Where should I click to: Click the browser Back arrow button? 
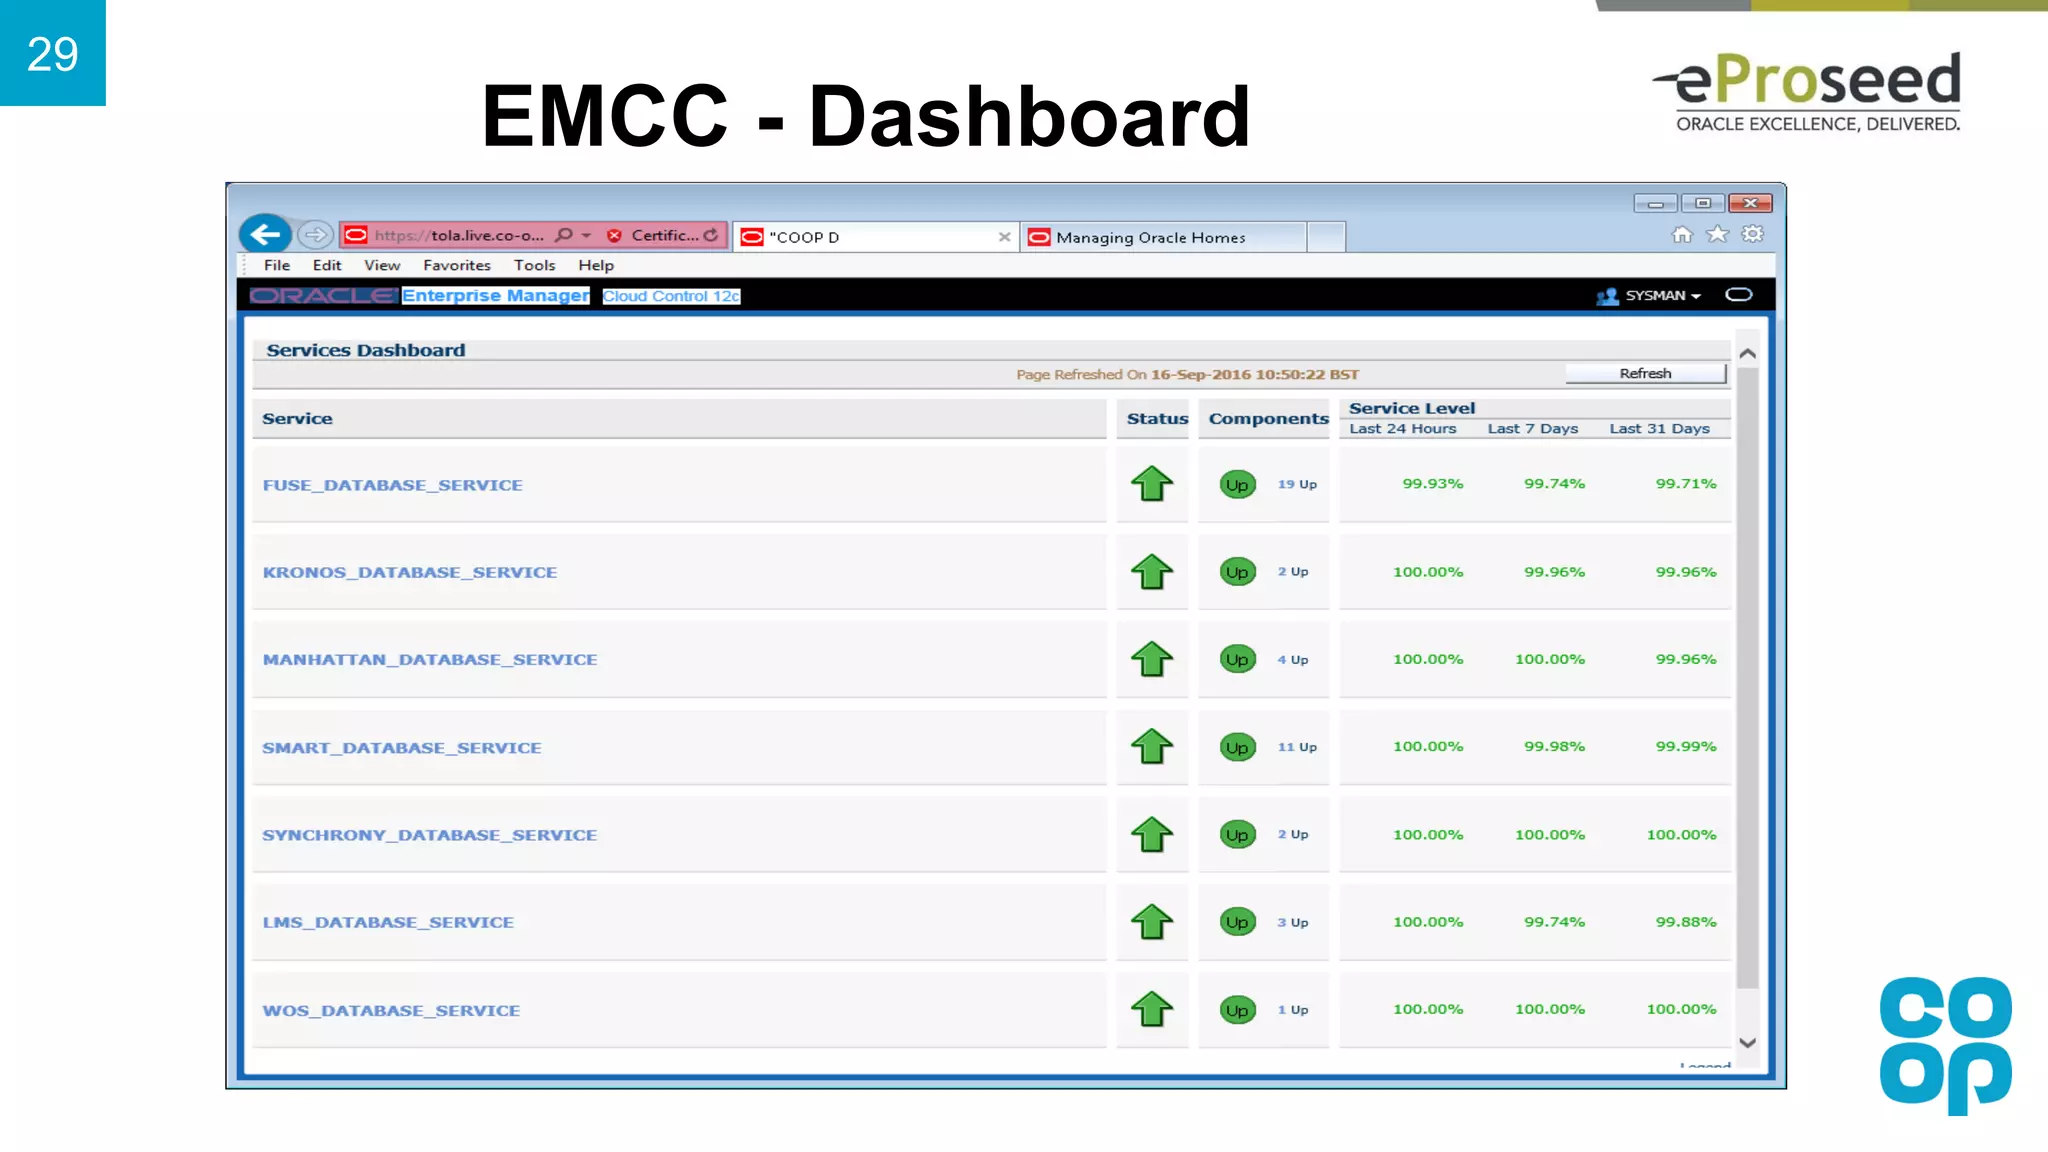coord(265,234)
